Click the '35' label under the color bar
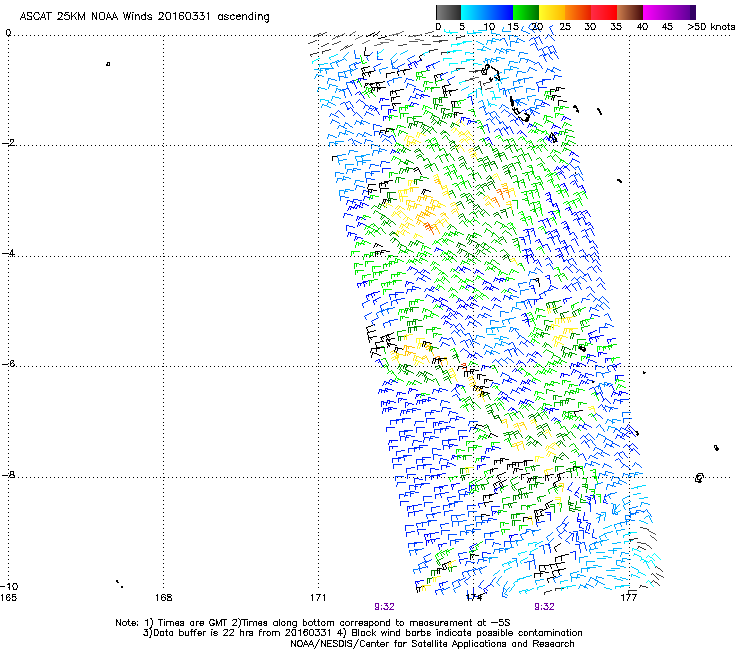 coord(616,27)
